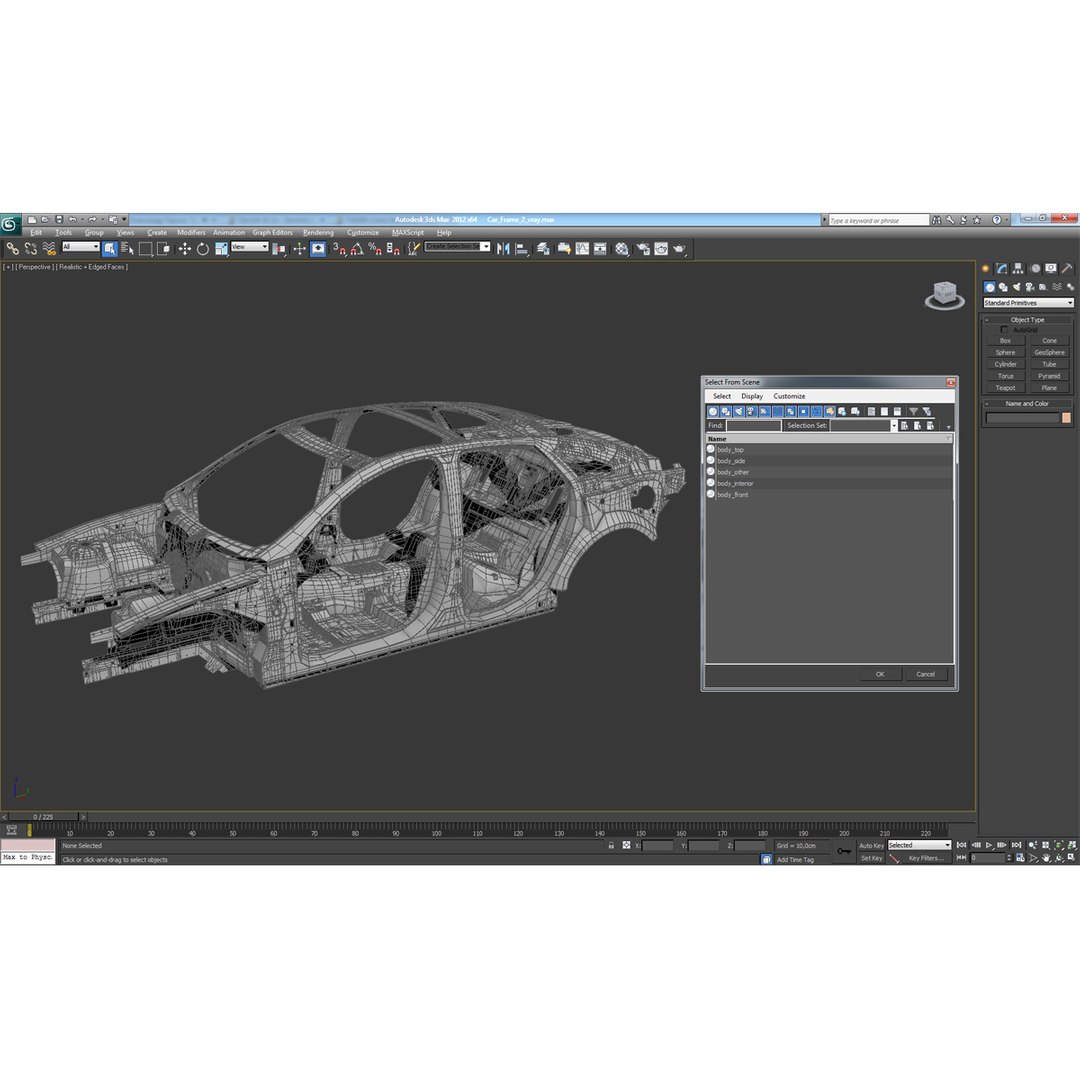Click Zoom Extents All icon
Viewport: 1080px width, 1080px height.
coord(1072,845)
